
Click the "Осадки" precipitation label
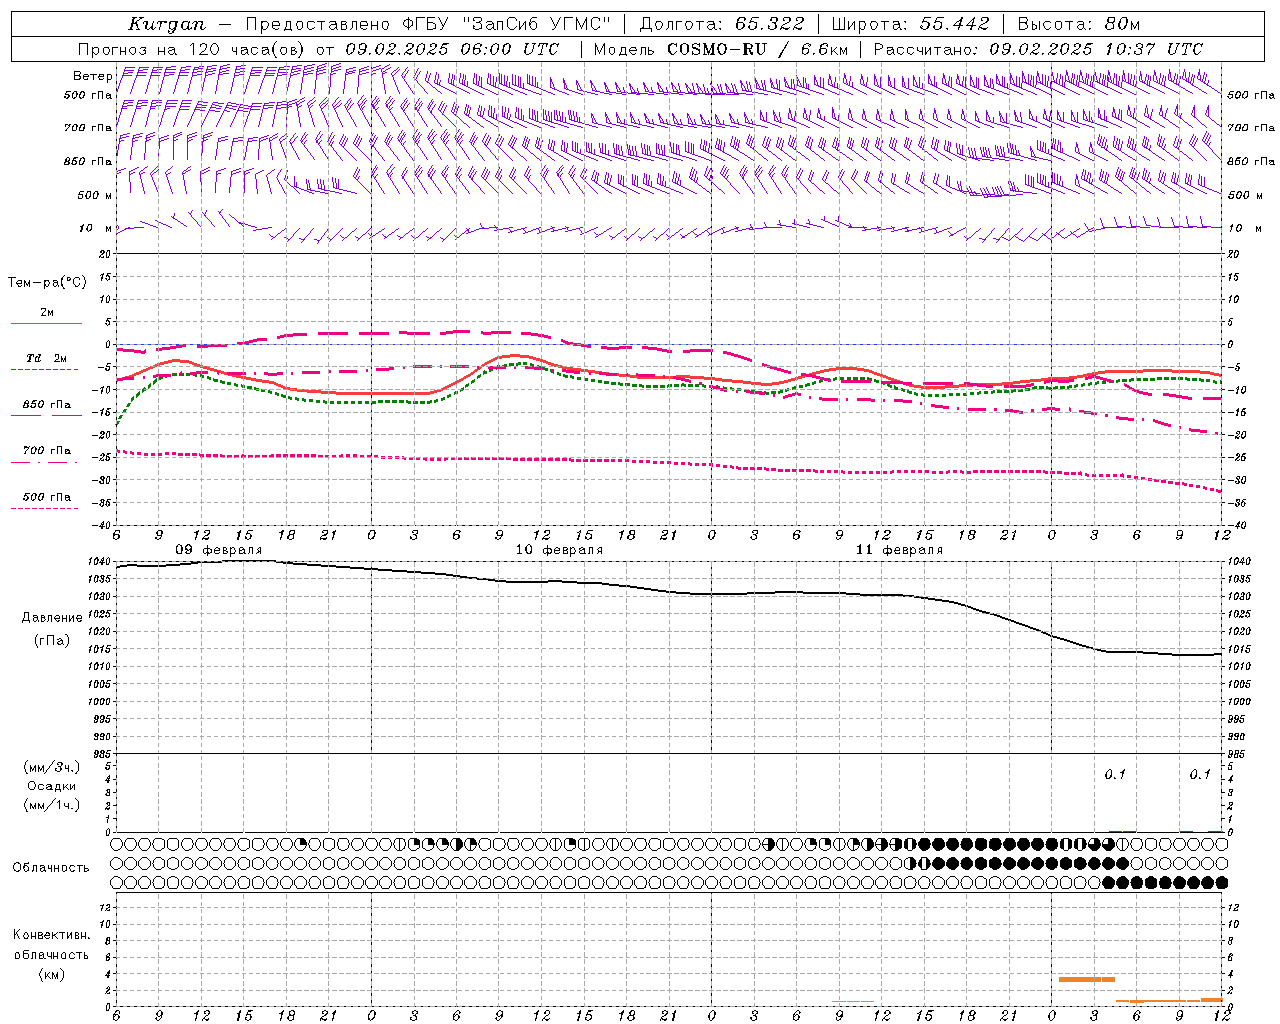pyautogui.click(x=52, y=786)
